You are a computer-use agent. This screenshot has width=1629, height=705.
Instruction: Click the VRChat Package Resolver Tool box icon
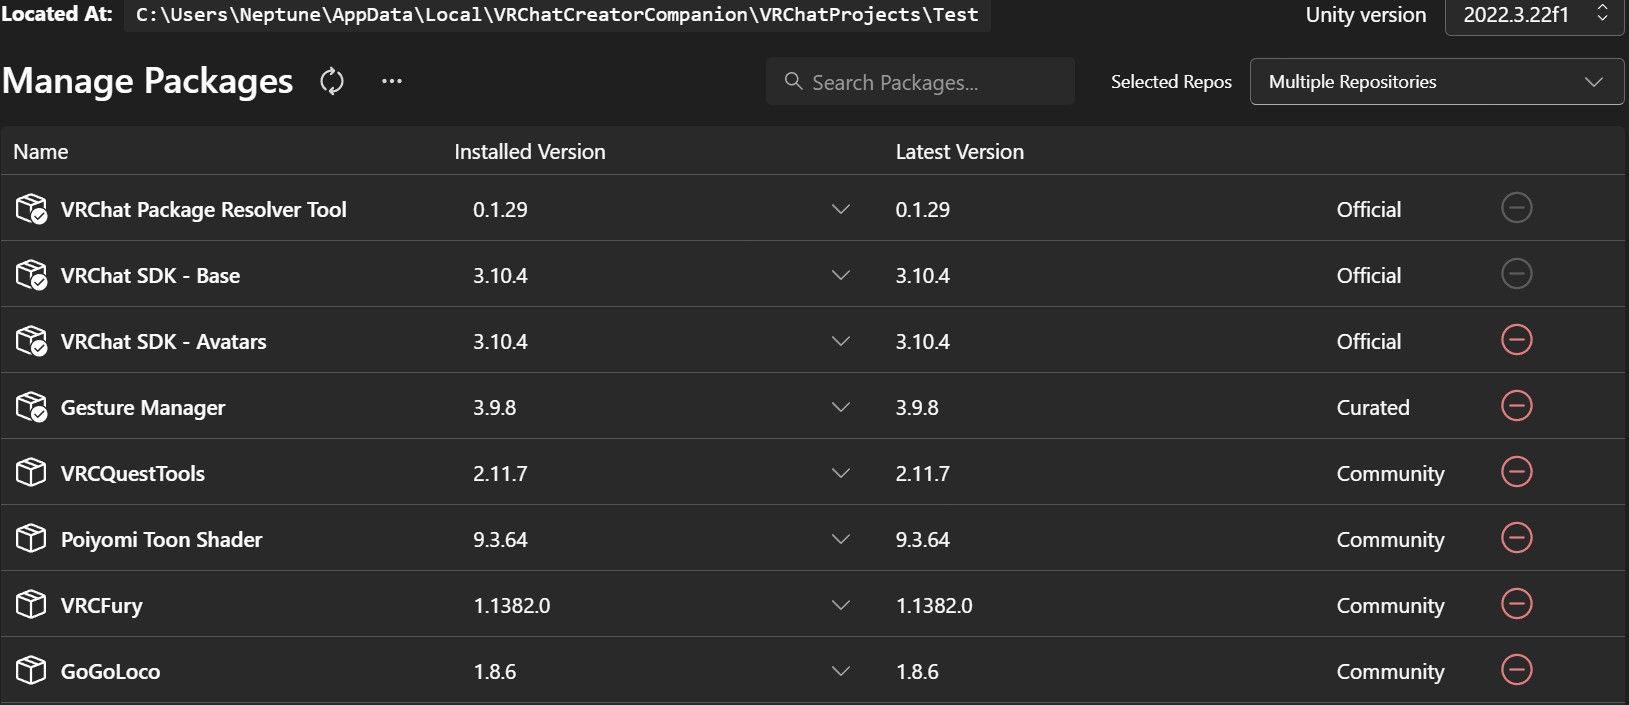pyautogui.click(x=32, y=209)
